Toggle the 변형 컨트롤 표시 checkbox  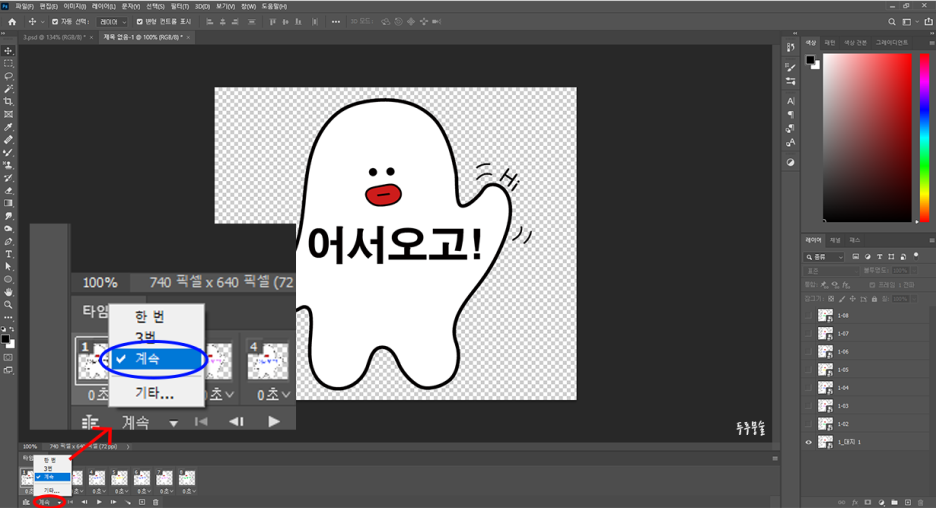click(x=139, y=21)
